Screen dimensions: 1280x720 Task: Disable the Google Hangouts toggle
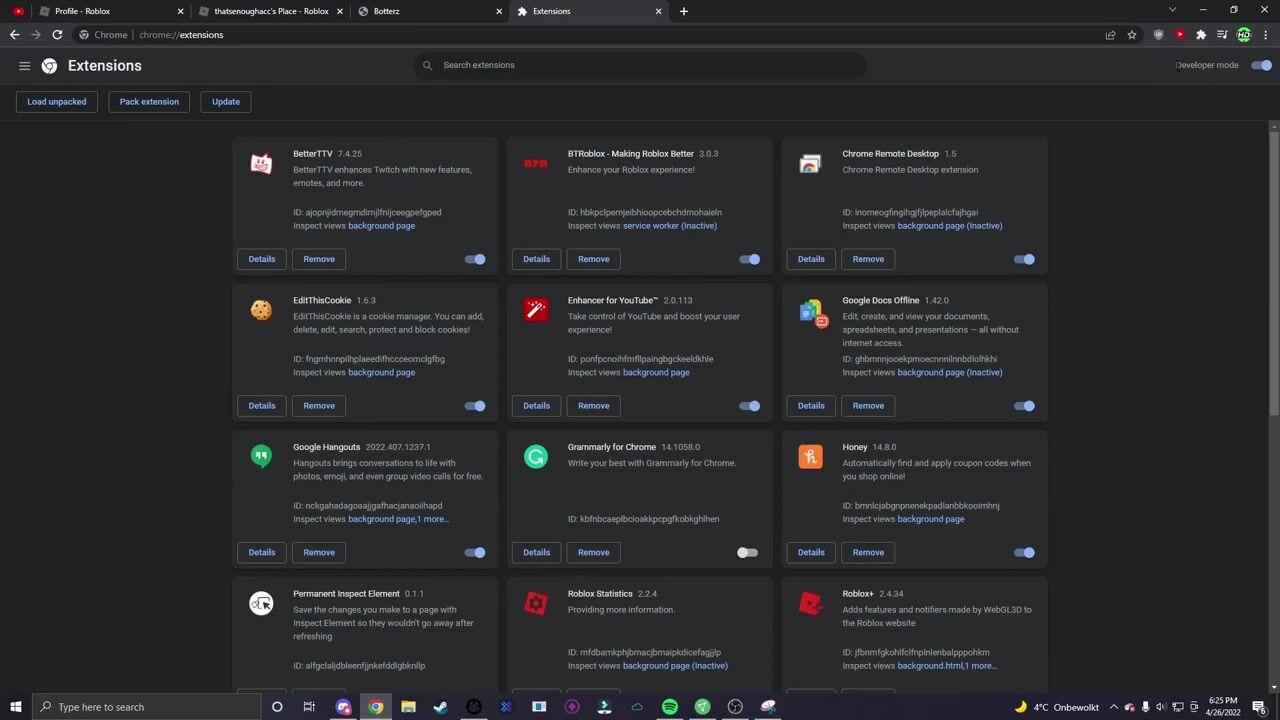(x=475, y=552)
